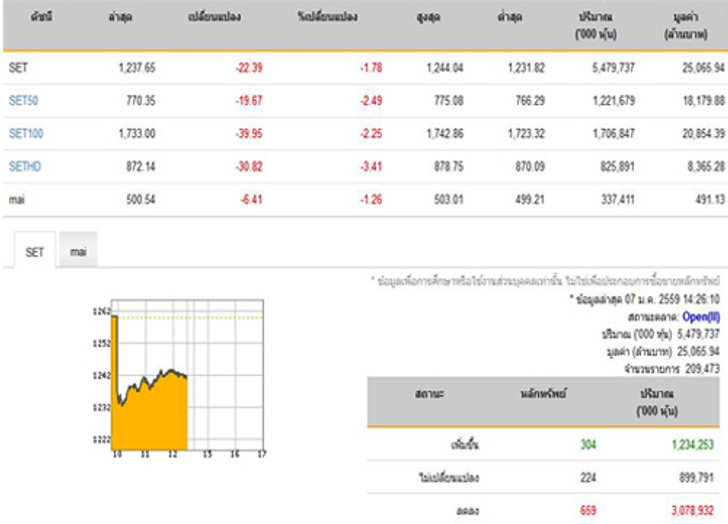Screen dimensions: 728x524
Task: Click the Open(II) market status text
Action: pyautogui.click(x=701, y=317)
